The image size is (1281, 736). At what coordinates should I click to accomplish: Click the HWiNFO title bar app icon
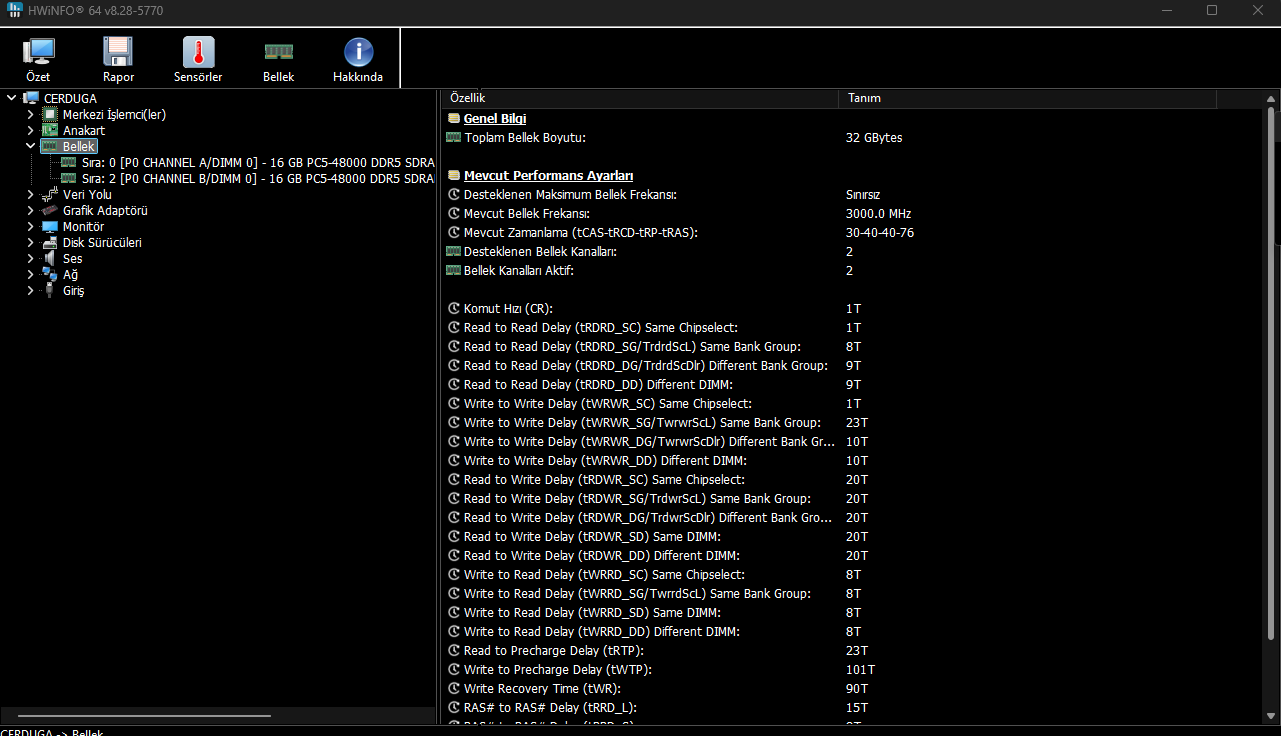coord(14,10)
